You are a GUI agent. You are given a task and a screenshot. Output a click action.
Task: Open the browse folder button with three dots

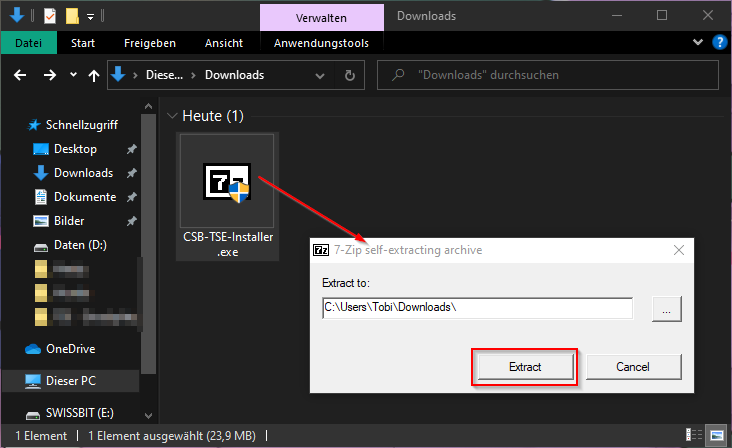666,309
